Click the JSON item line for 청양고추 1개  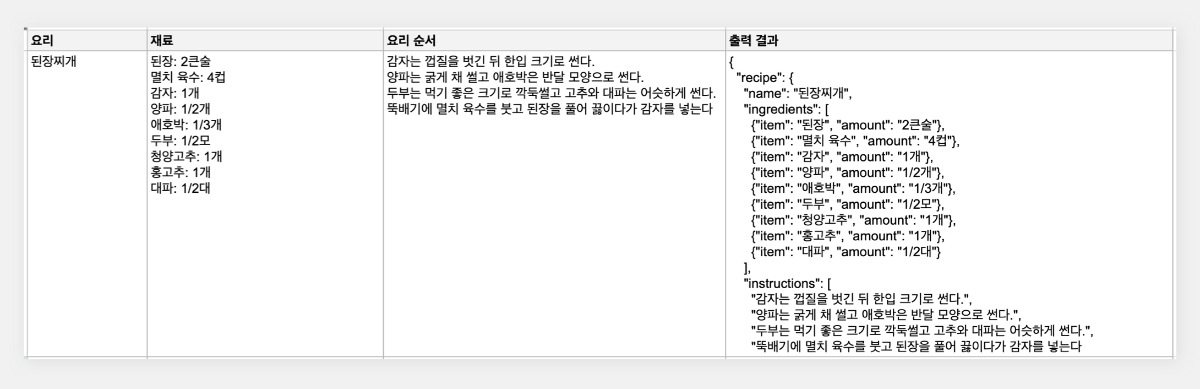click(853, 220)
